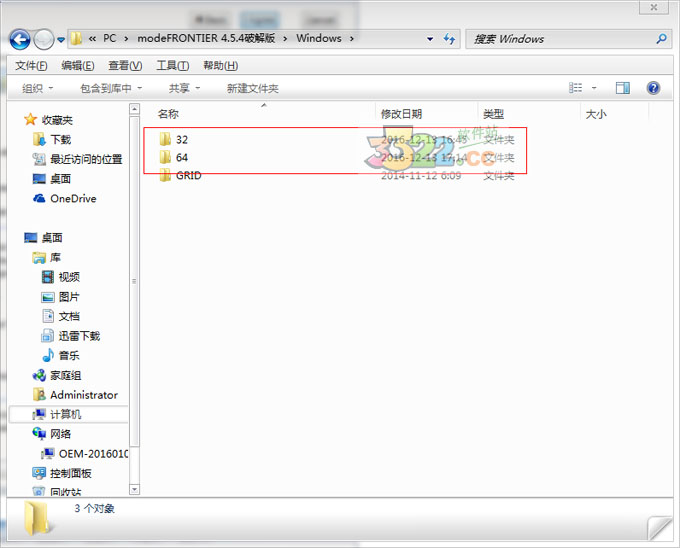This screenshot has width=680, height=548.
Task: Click the Forward navigation arrow button
Action: pyautogui.click(x=44, y=40)
